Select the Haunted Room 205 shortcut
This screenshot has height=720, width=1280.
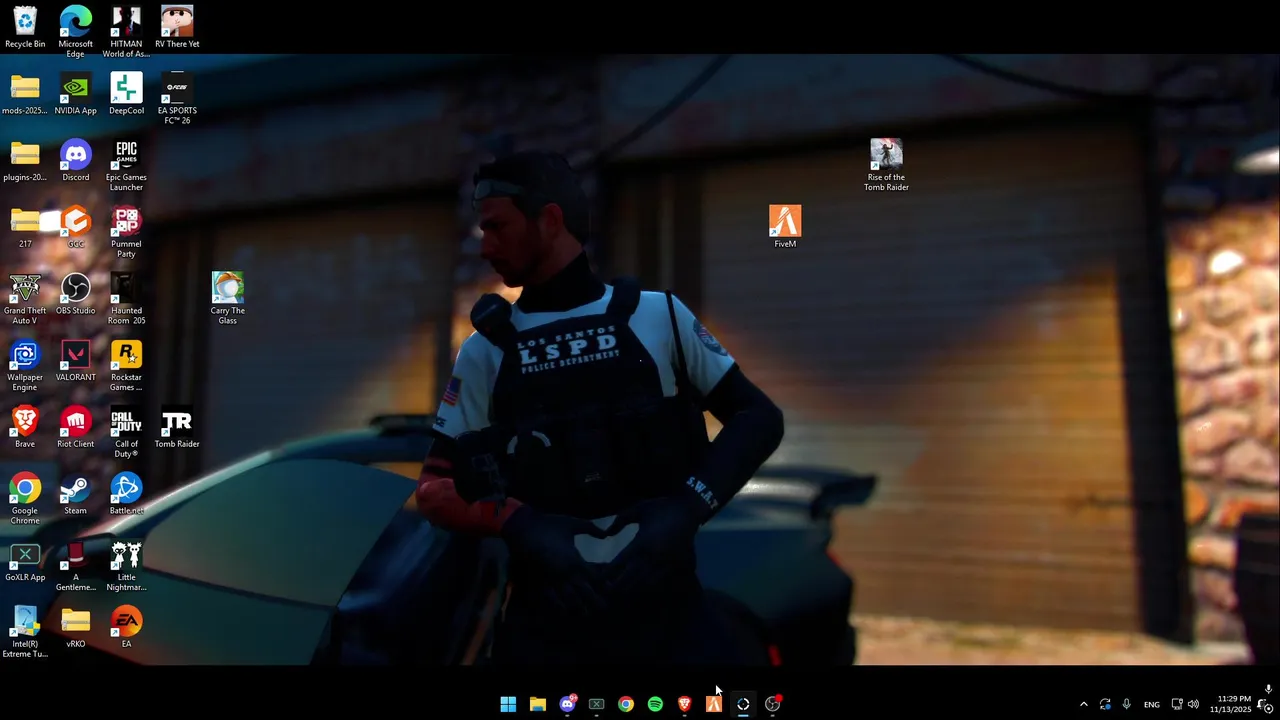[126, 299]
